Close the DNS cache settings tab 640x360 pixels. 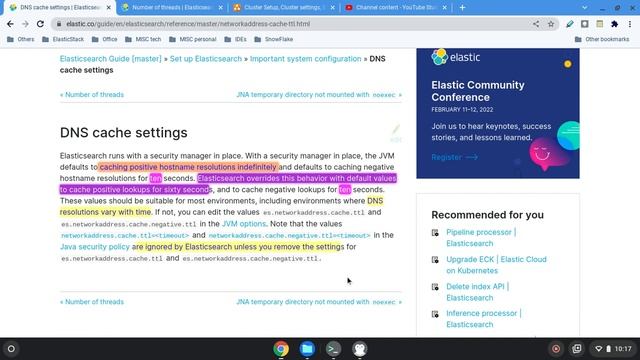click(x=109, y=7)
